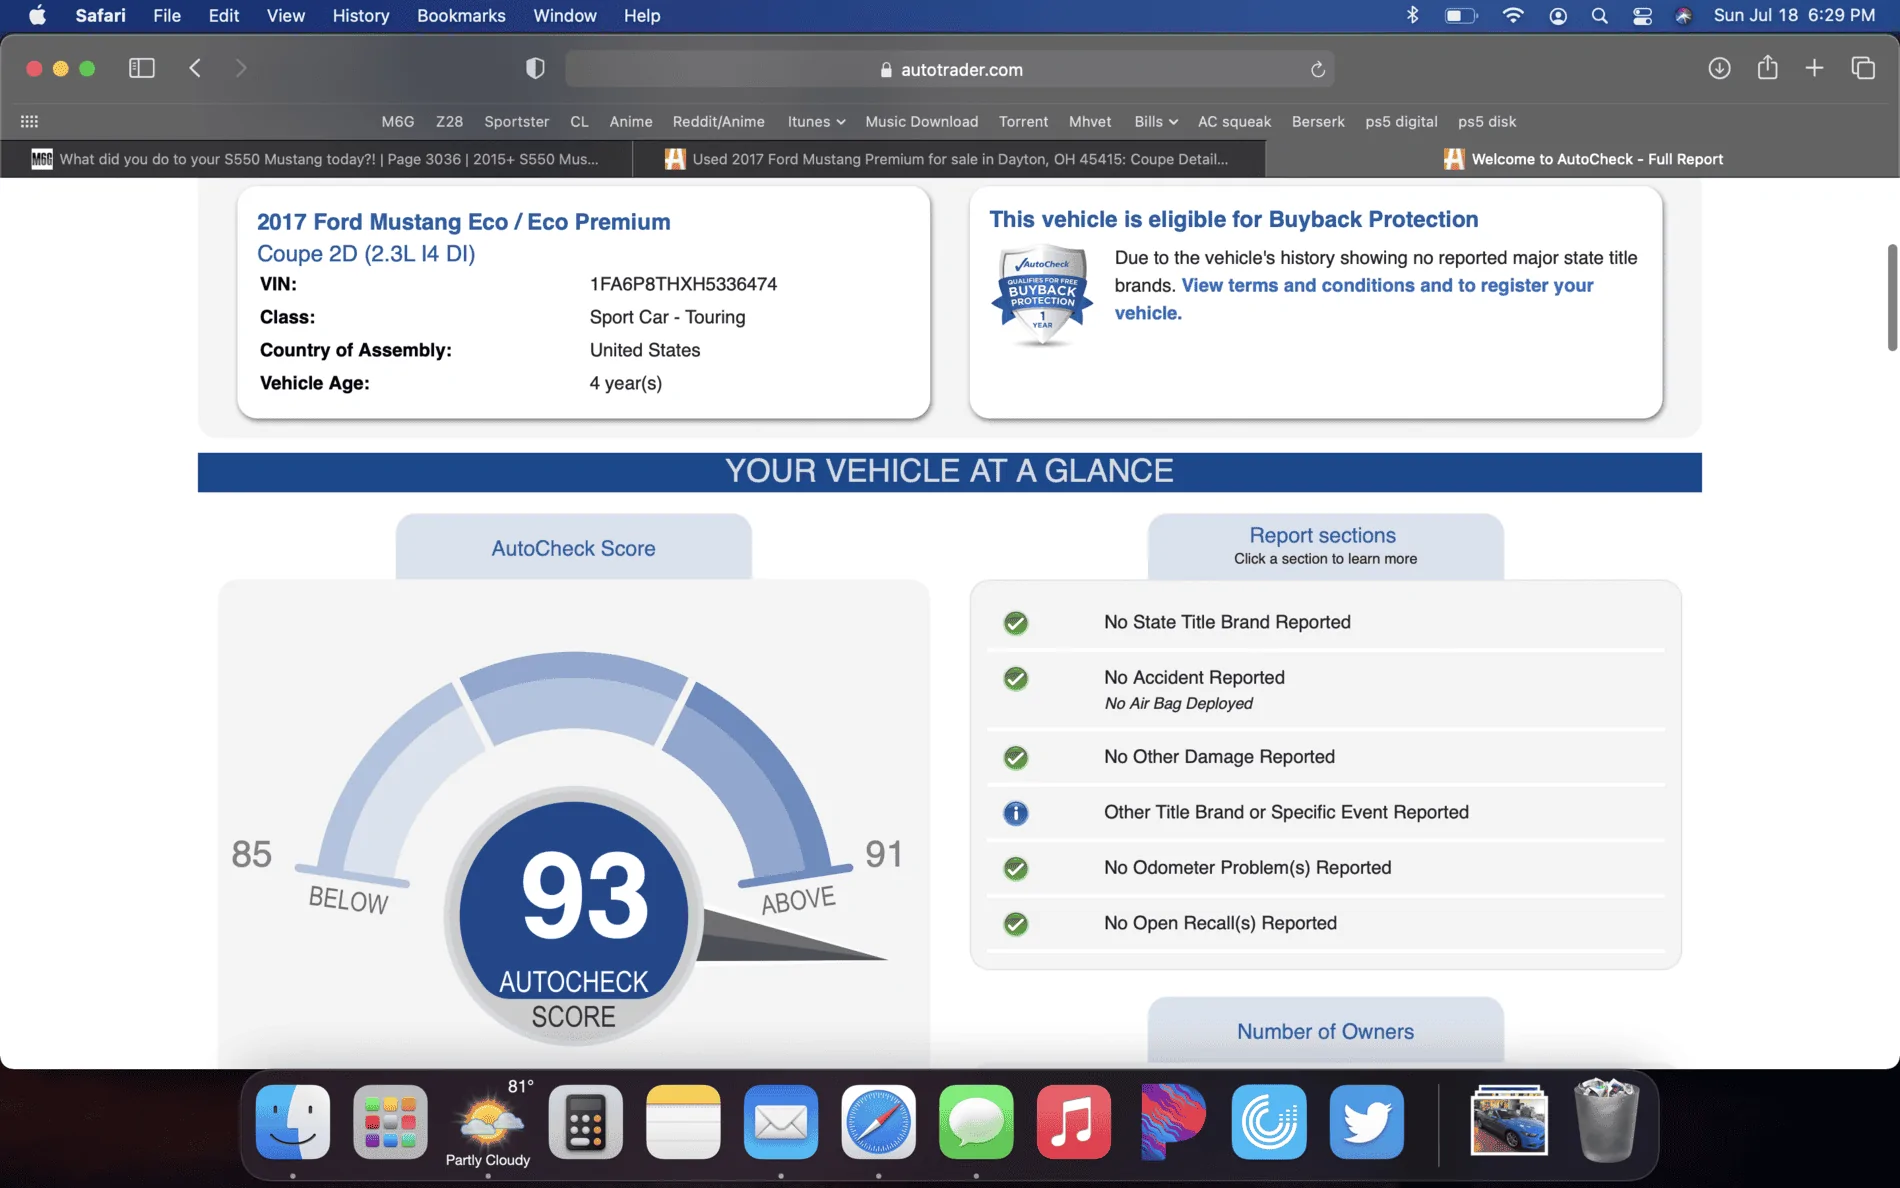This screenshot has height=1188, width=1900.
Task: Open the bookmarks grid icon in favorites bar
Action: [x=29, y=121]
